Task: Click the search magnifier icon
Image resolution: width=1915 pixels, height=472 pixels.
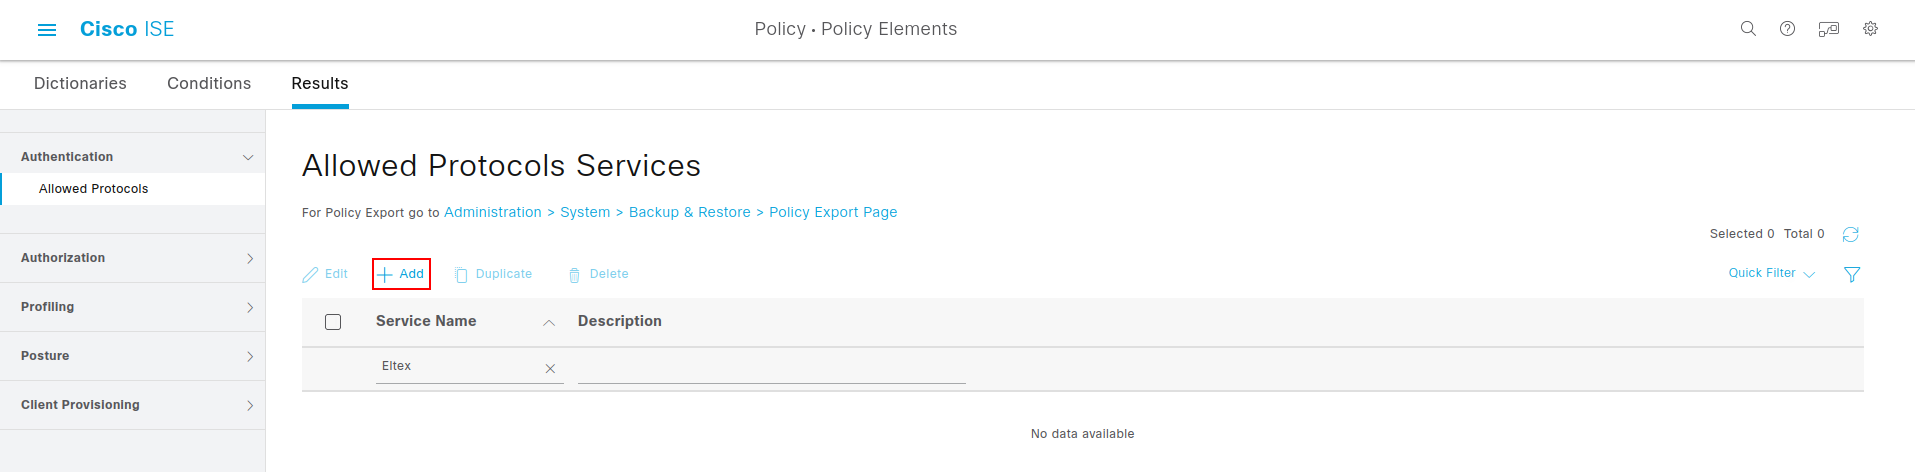Action: (x=1748, y=29)
